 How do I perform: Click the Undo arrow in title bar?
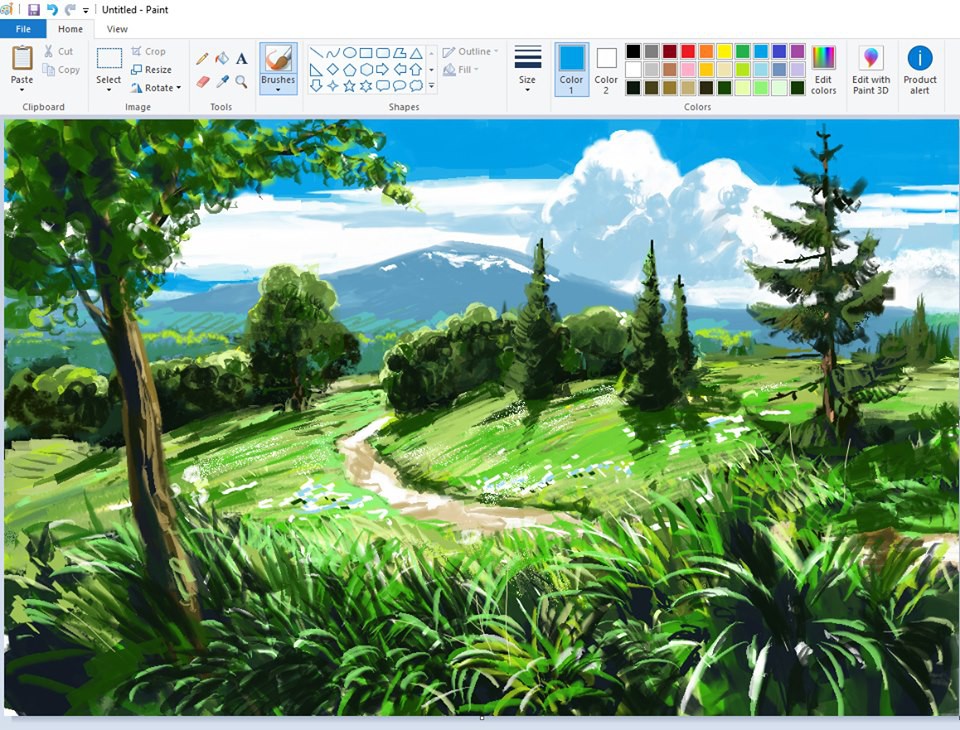pyautogui.click(x=52, y=10)
